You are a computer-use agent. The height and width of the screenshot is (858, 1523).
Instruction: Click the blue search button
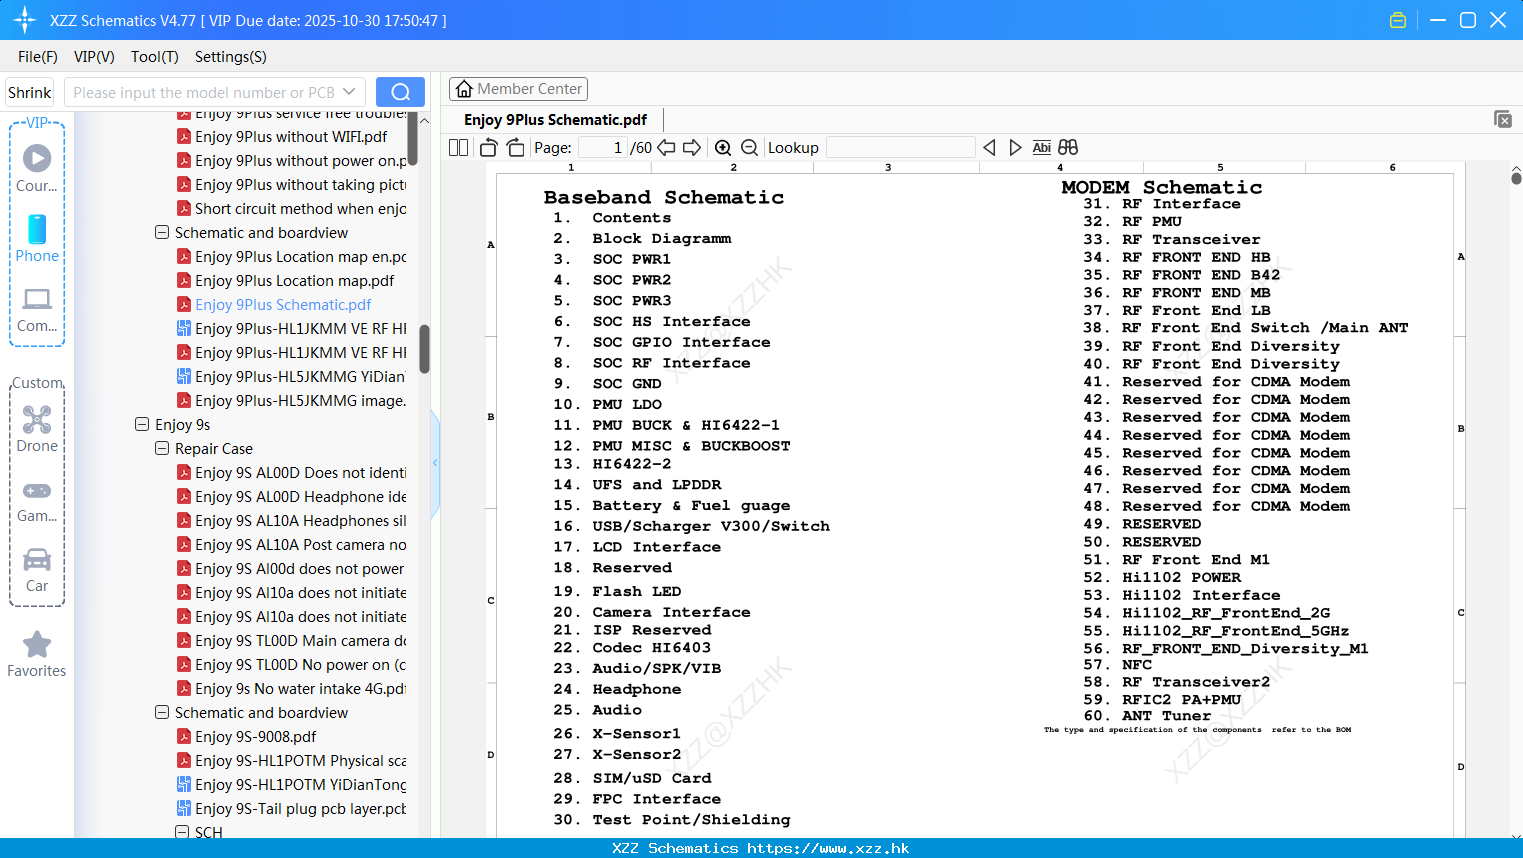[400, 92]
